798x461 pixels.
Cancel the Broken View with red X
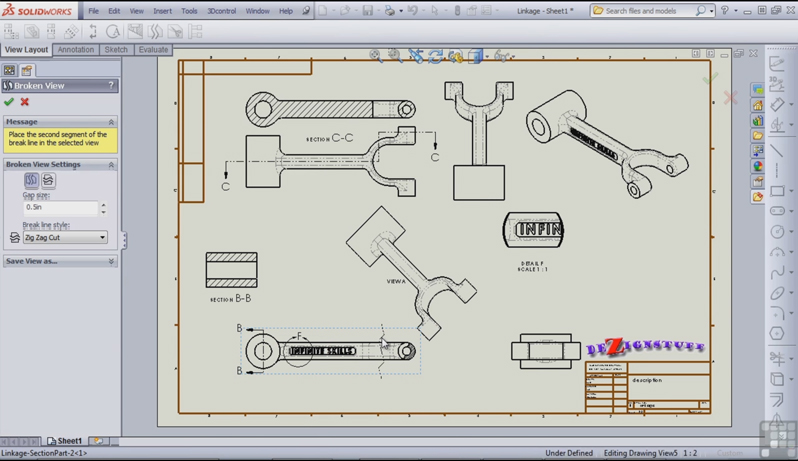click(x=24, y=102)
